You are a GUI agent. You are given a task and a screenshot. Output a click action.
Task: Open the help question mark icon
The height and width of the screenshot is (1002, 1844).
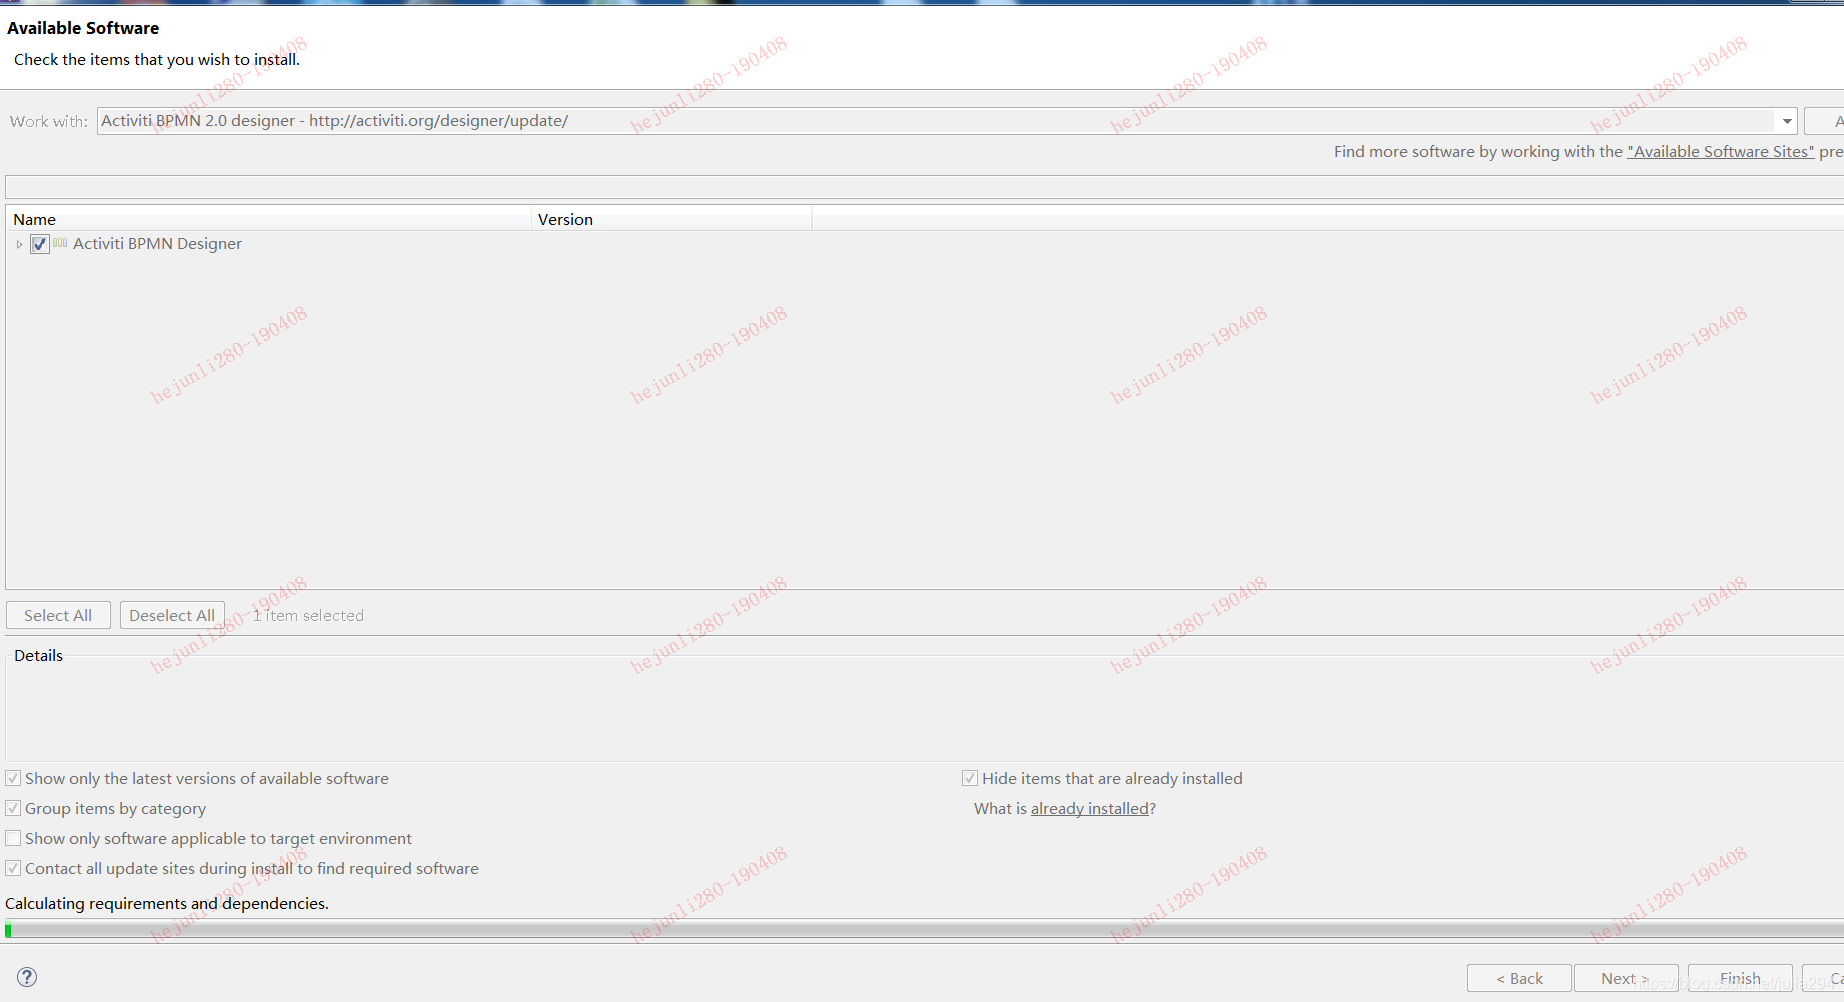[27, 977]
